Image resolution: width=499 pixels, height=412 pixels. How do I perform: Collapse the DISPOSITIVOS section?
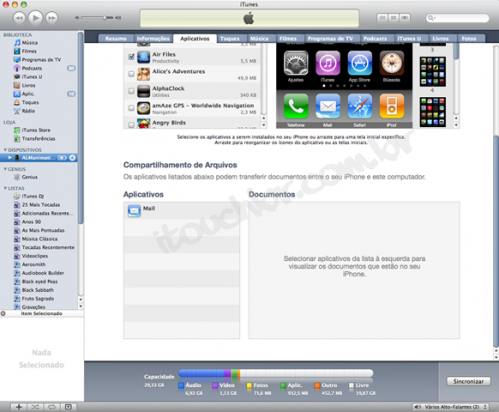pos(5,150)
